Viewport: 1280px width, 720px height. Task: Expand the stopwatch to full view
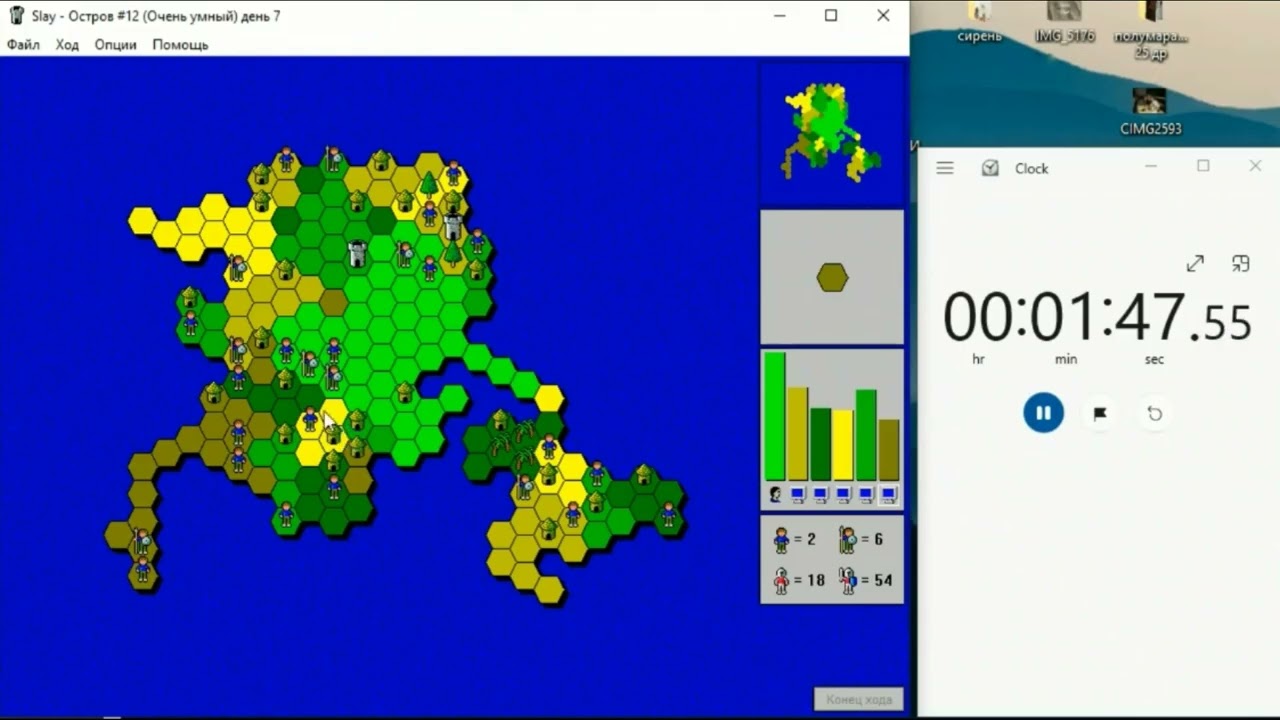(x=1195, y=264)
